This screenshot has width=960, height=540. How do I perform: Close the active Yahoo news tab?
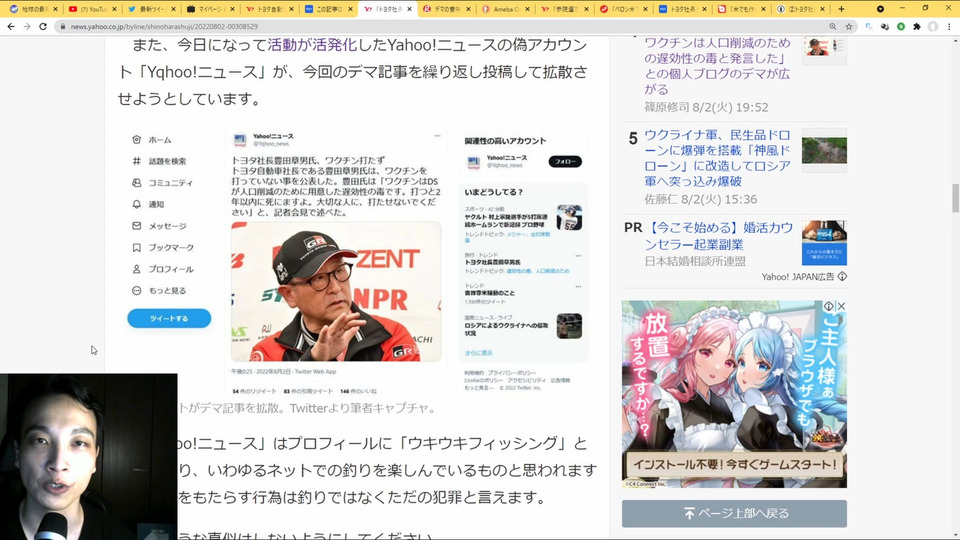click(x=409, y=9)
